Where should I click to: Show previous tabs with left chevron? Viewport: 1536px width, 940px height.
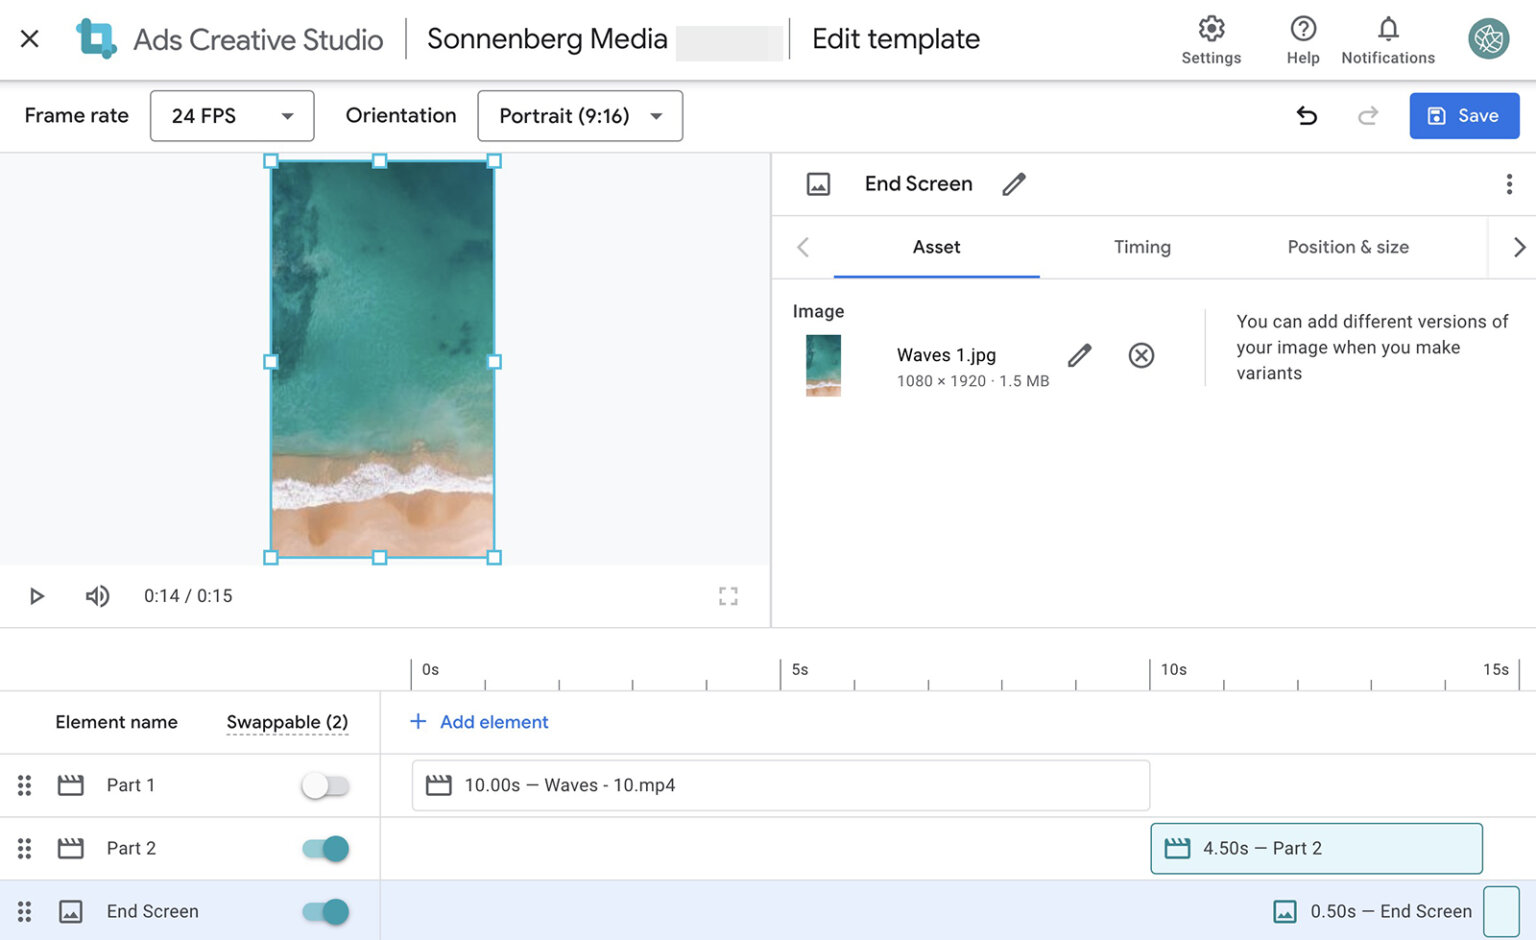803,247
